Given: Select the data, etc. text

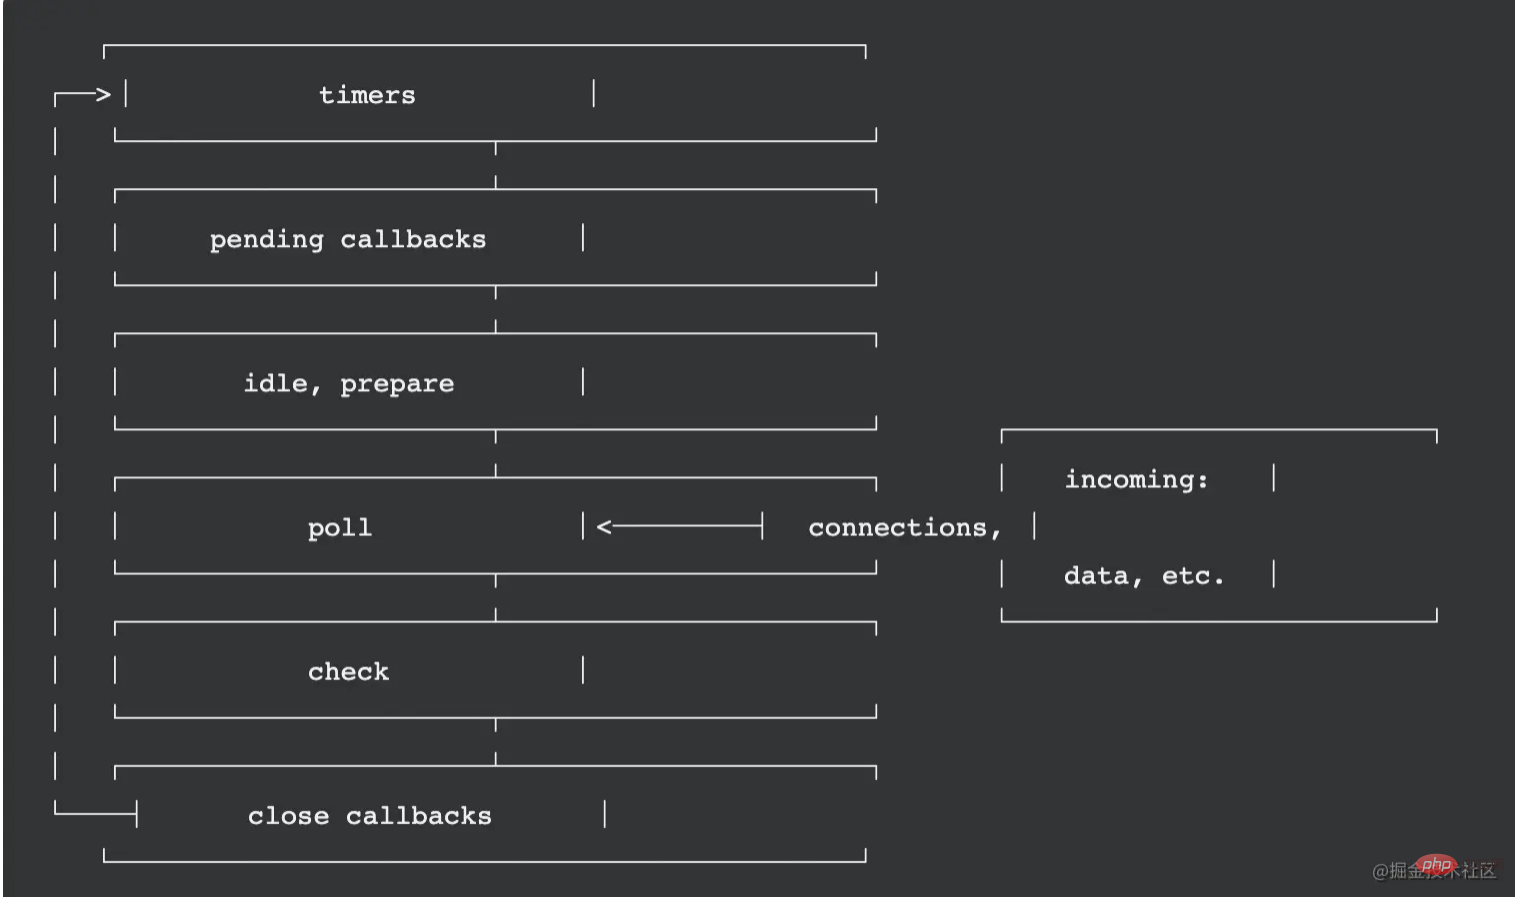Looking at the screenshot, I should click(1144, 576).
